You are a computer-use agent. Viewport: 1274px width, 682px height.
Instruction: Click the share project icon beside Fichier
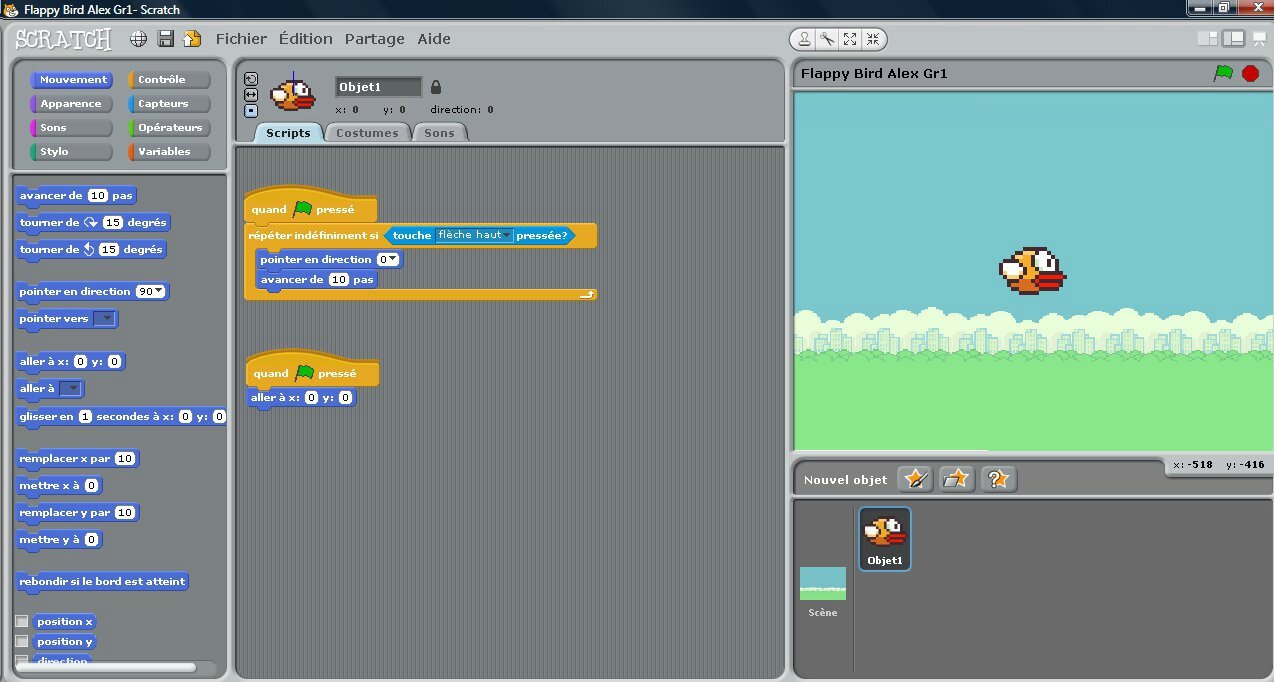pyautogui.click(x=192, y=39)
